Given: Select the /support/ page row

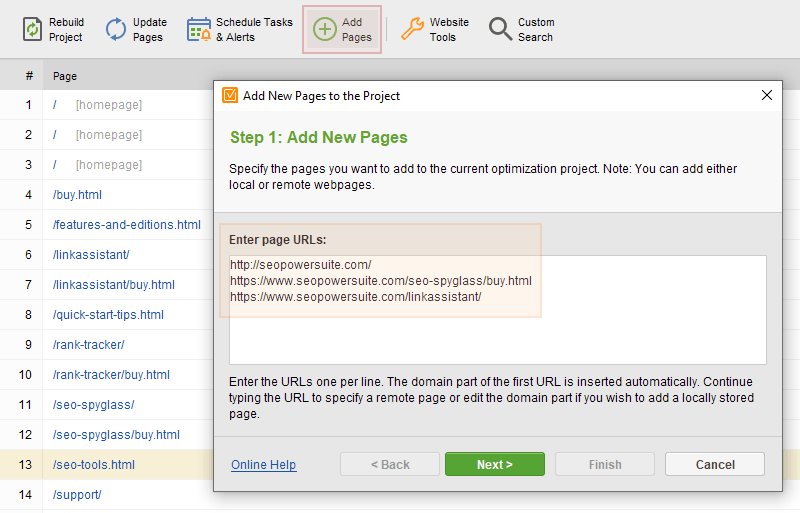Looking at the screenshot, I should click(106, 495).
